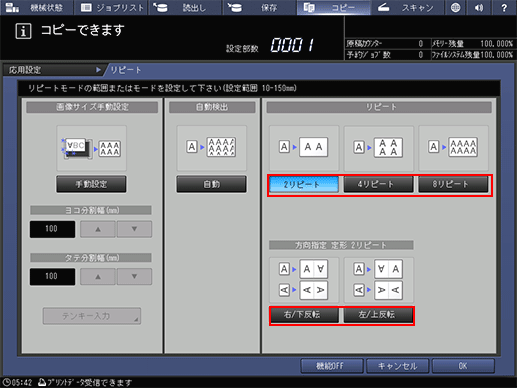Screen dimensions: 517x388
Task: Click the left/top reverse illustration
Action: point(379,279)
